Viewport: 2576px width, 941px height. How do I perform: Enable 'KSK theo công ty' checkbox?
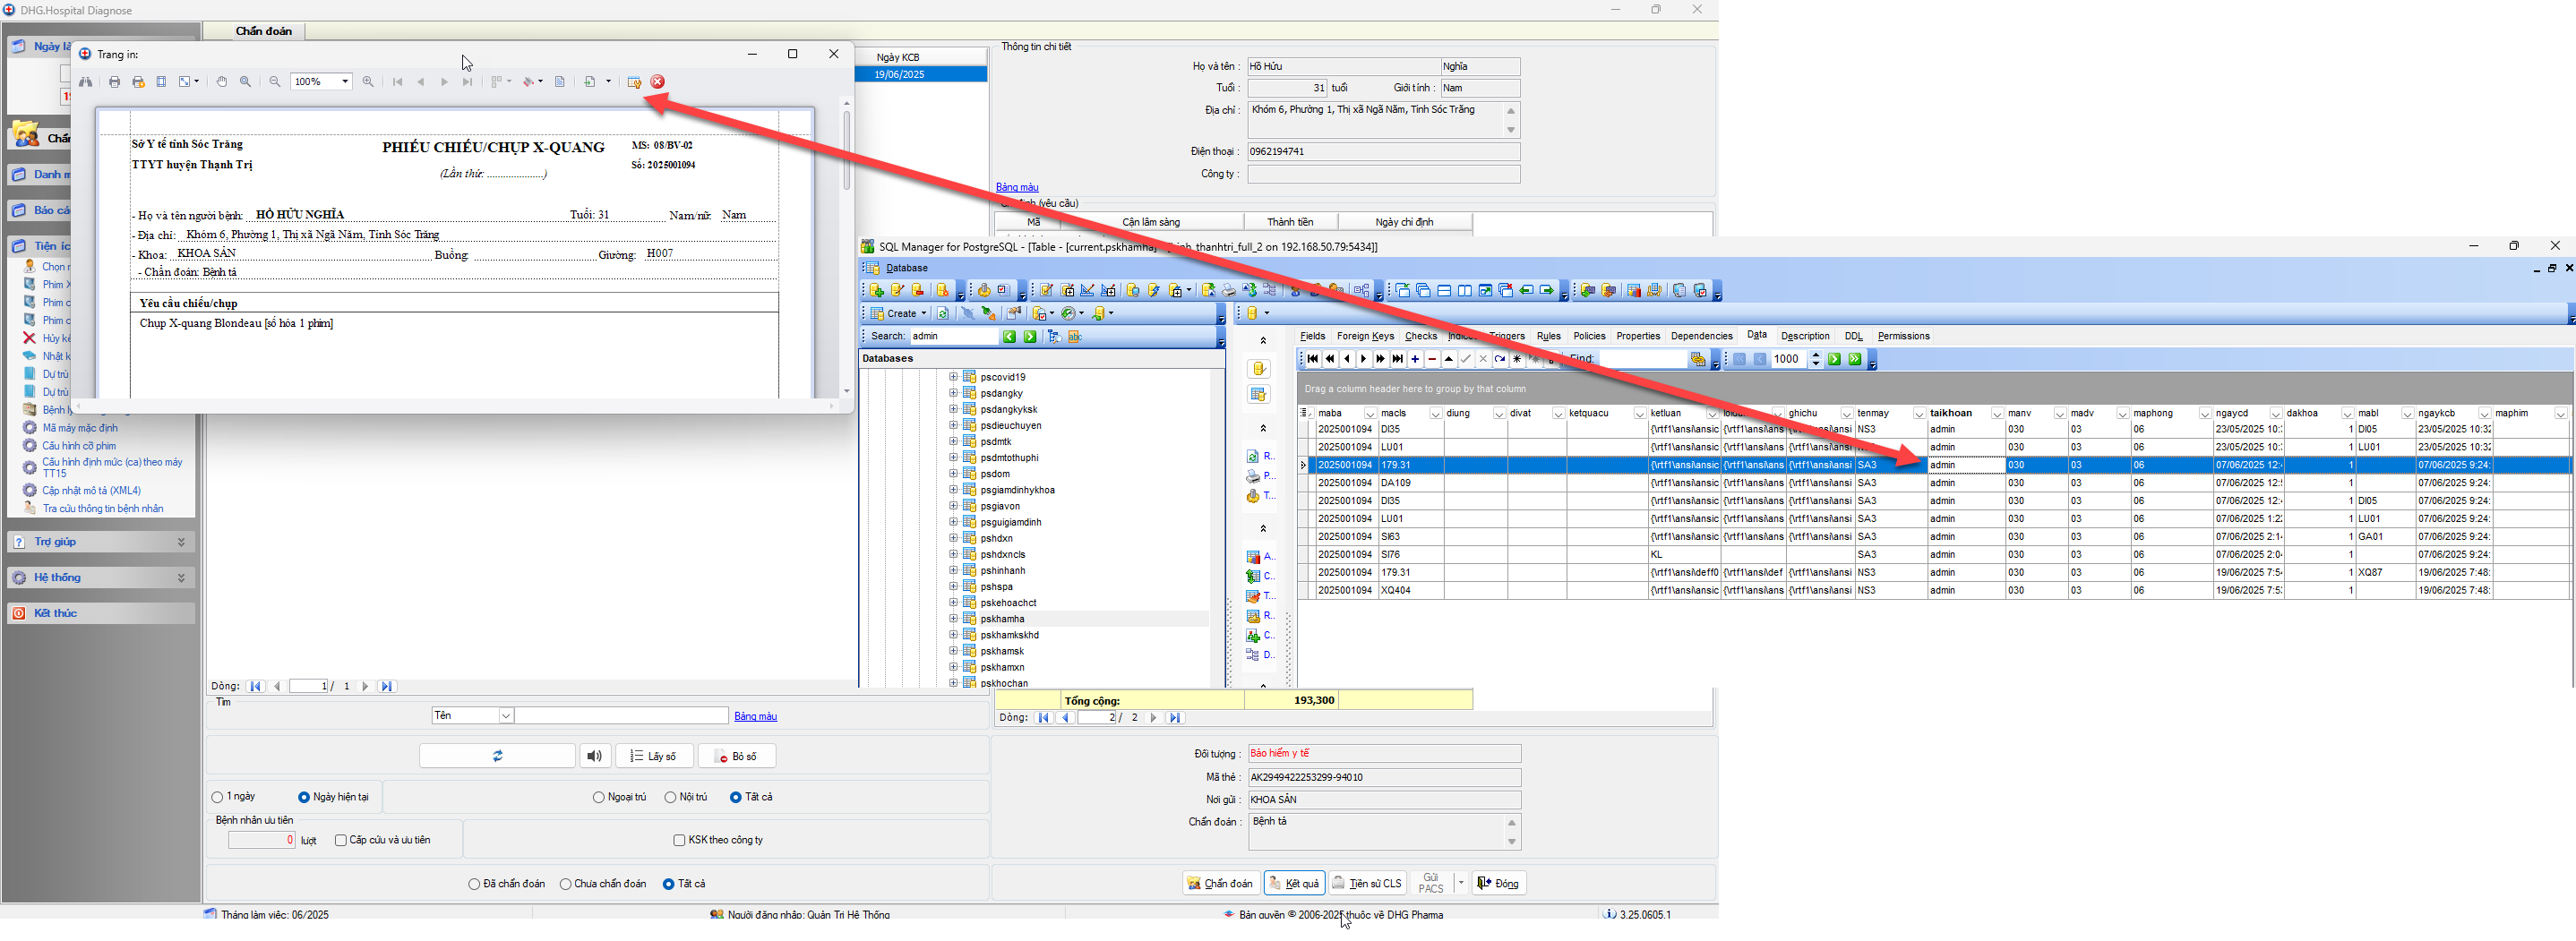pyautogui.click(x=680, y=840)
